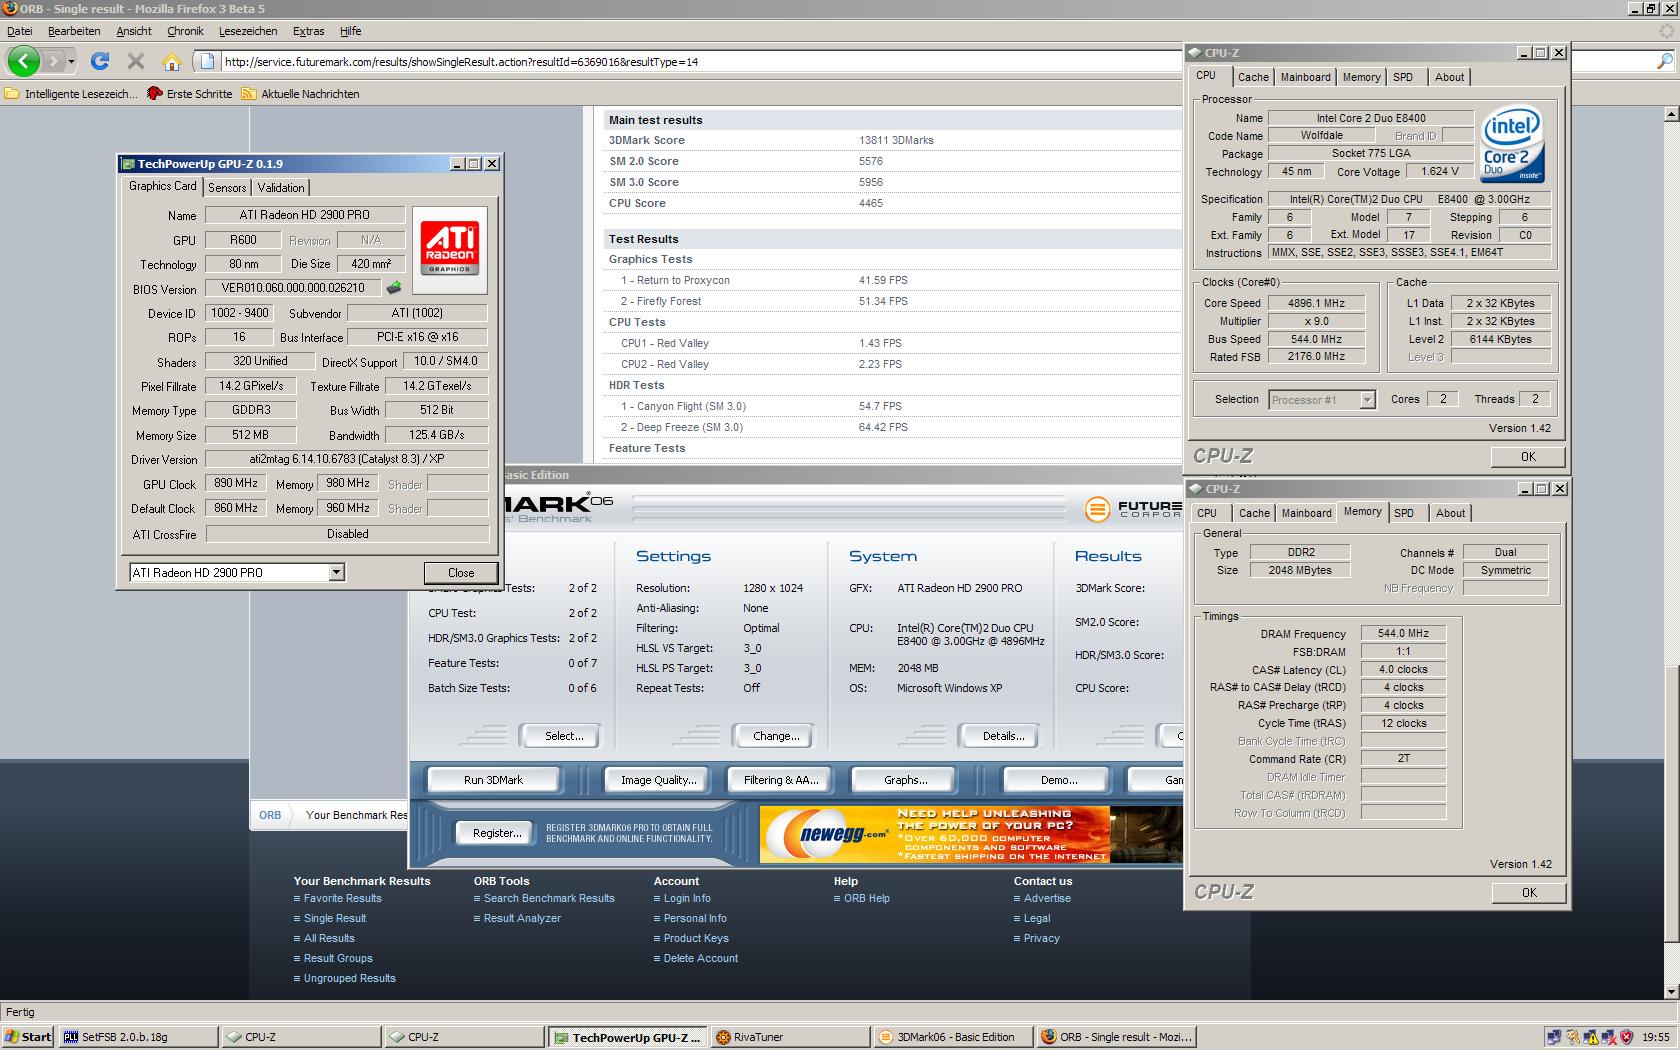This screenshot has height=1050, width=1680.
Task: Click the Change... settings button
Action: pos(776,736)
